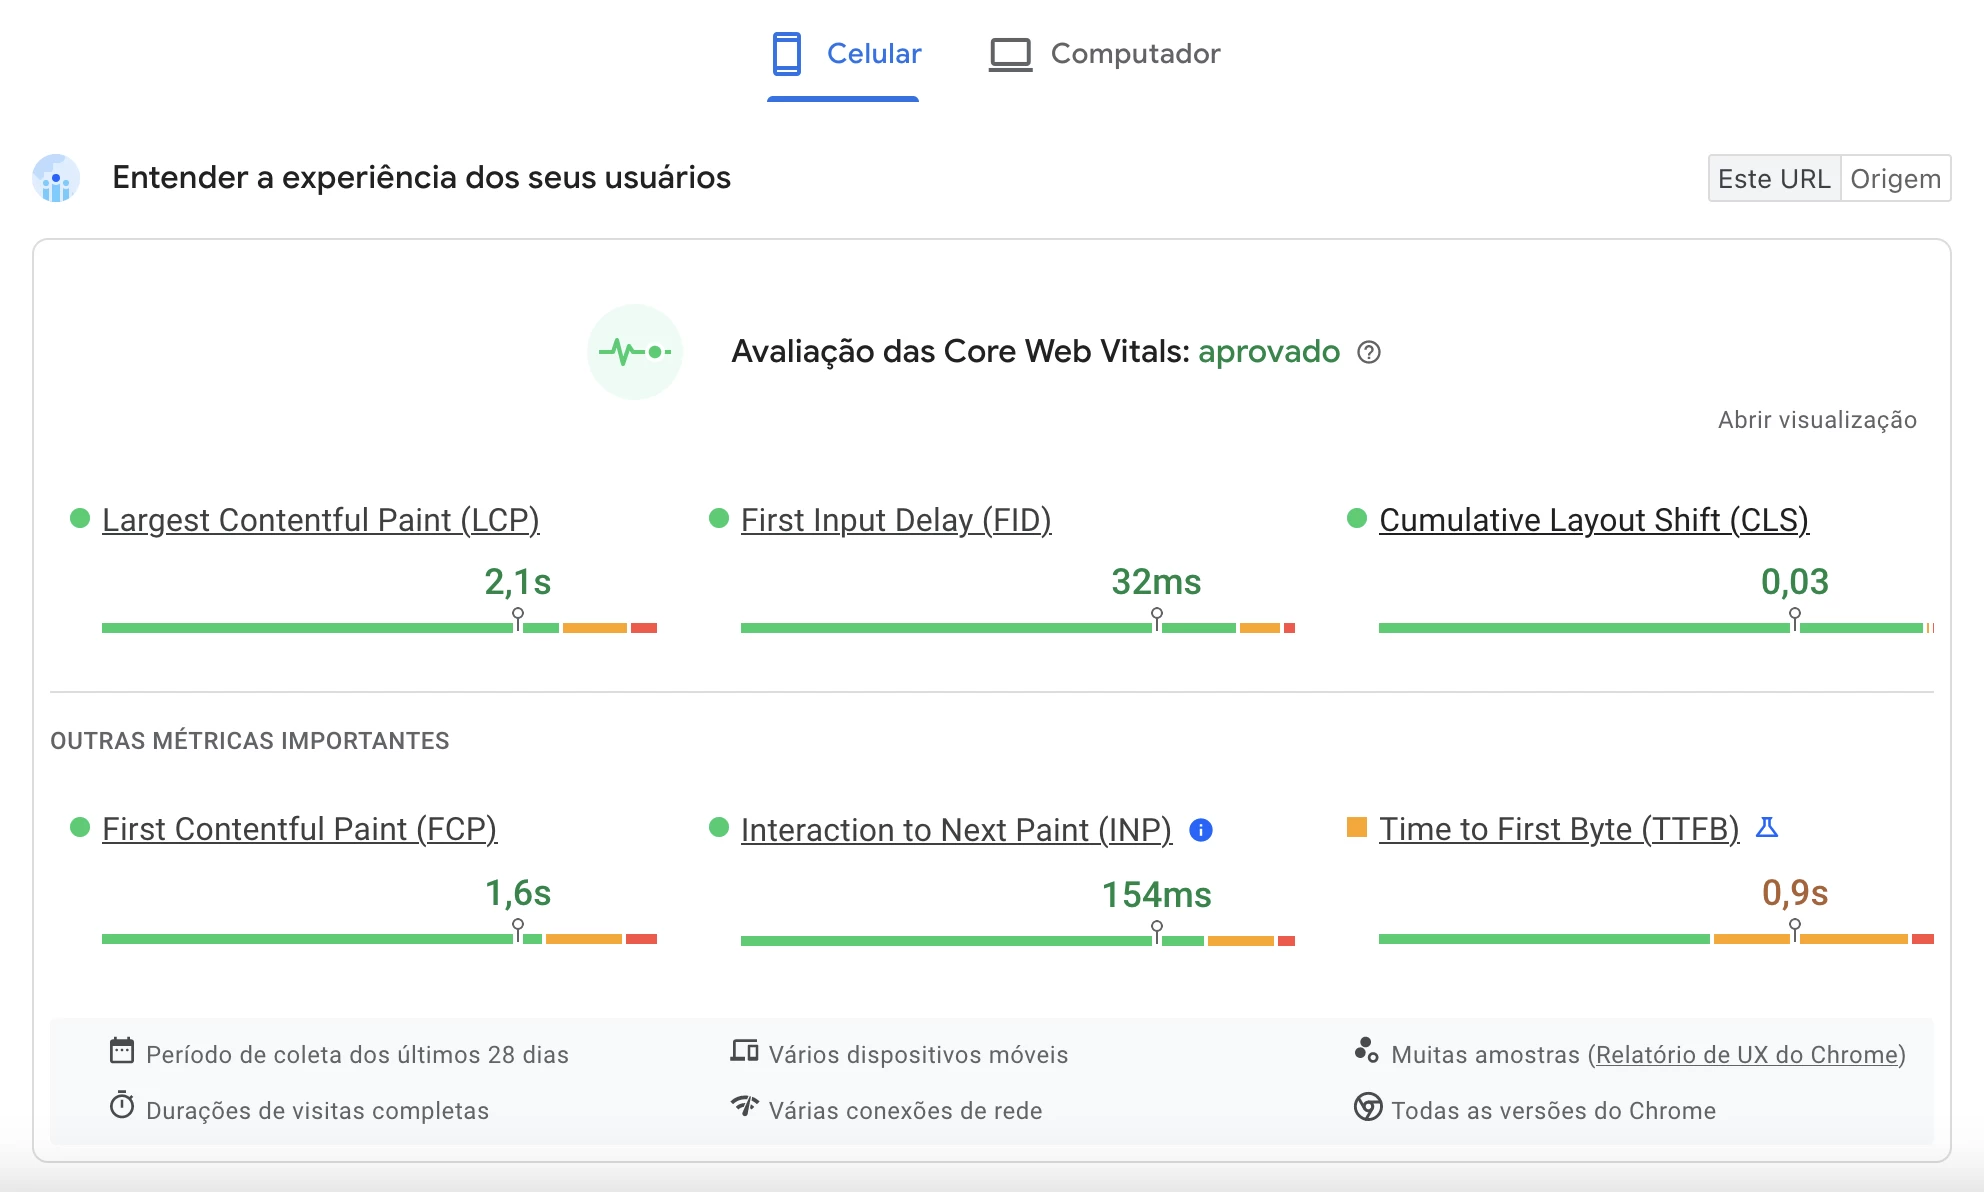The image size is (1984, 1192).
Task: Click OUTRAS MÉTRICAS IMPORTANTES heading
Action: click(x=250, y=741)
